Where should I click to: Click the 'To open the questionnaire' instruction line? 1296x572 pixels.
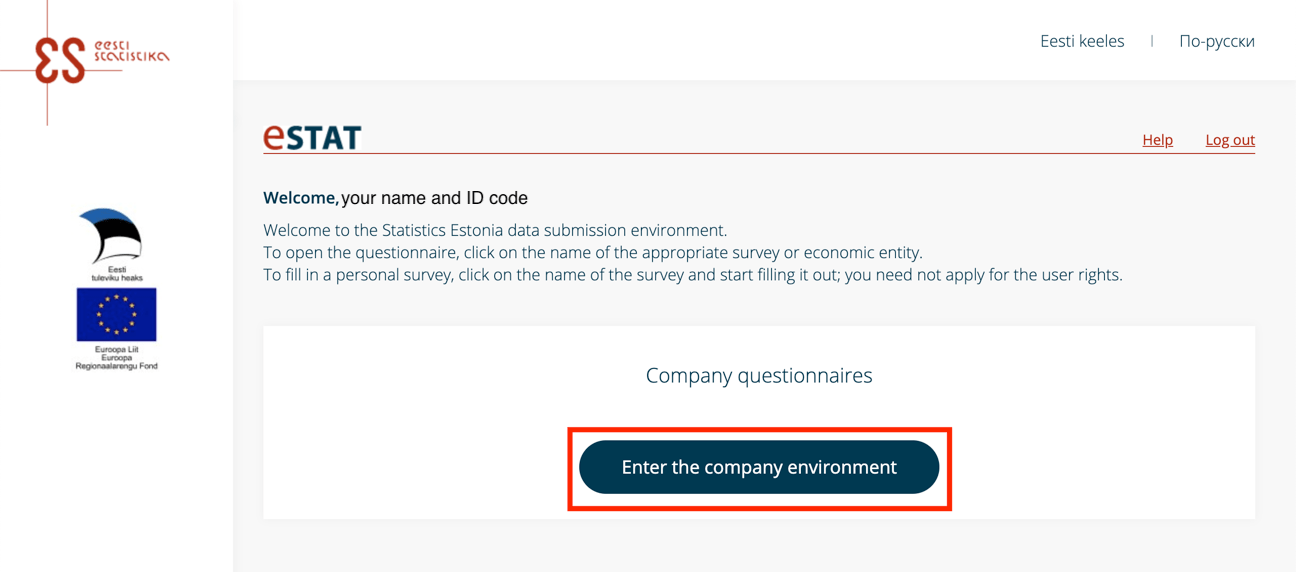(x=592, y=252)
